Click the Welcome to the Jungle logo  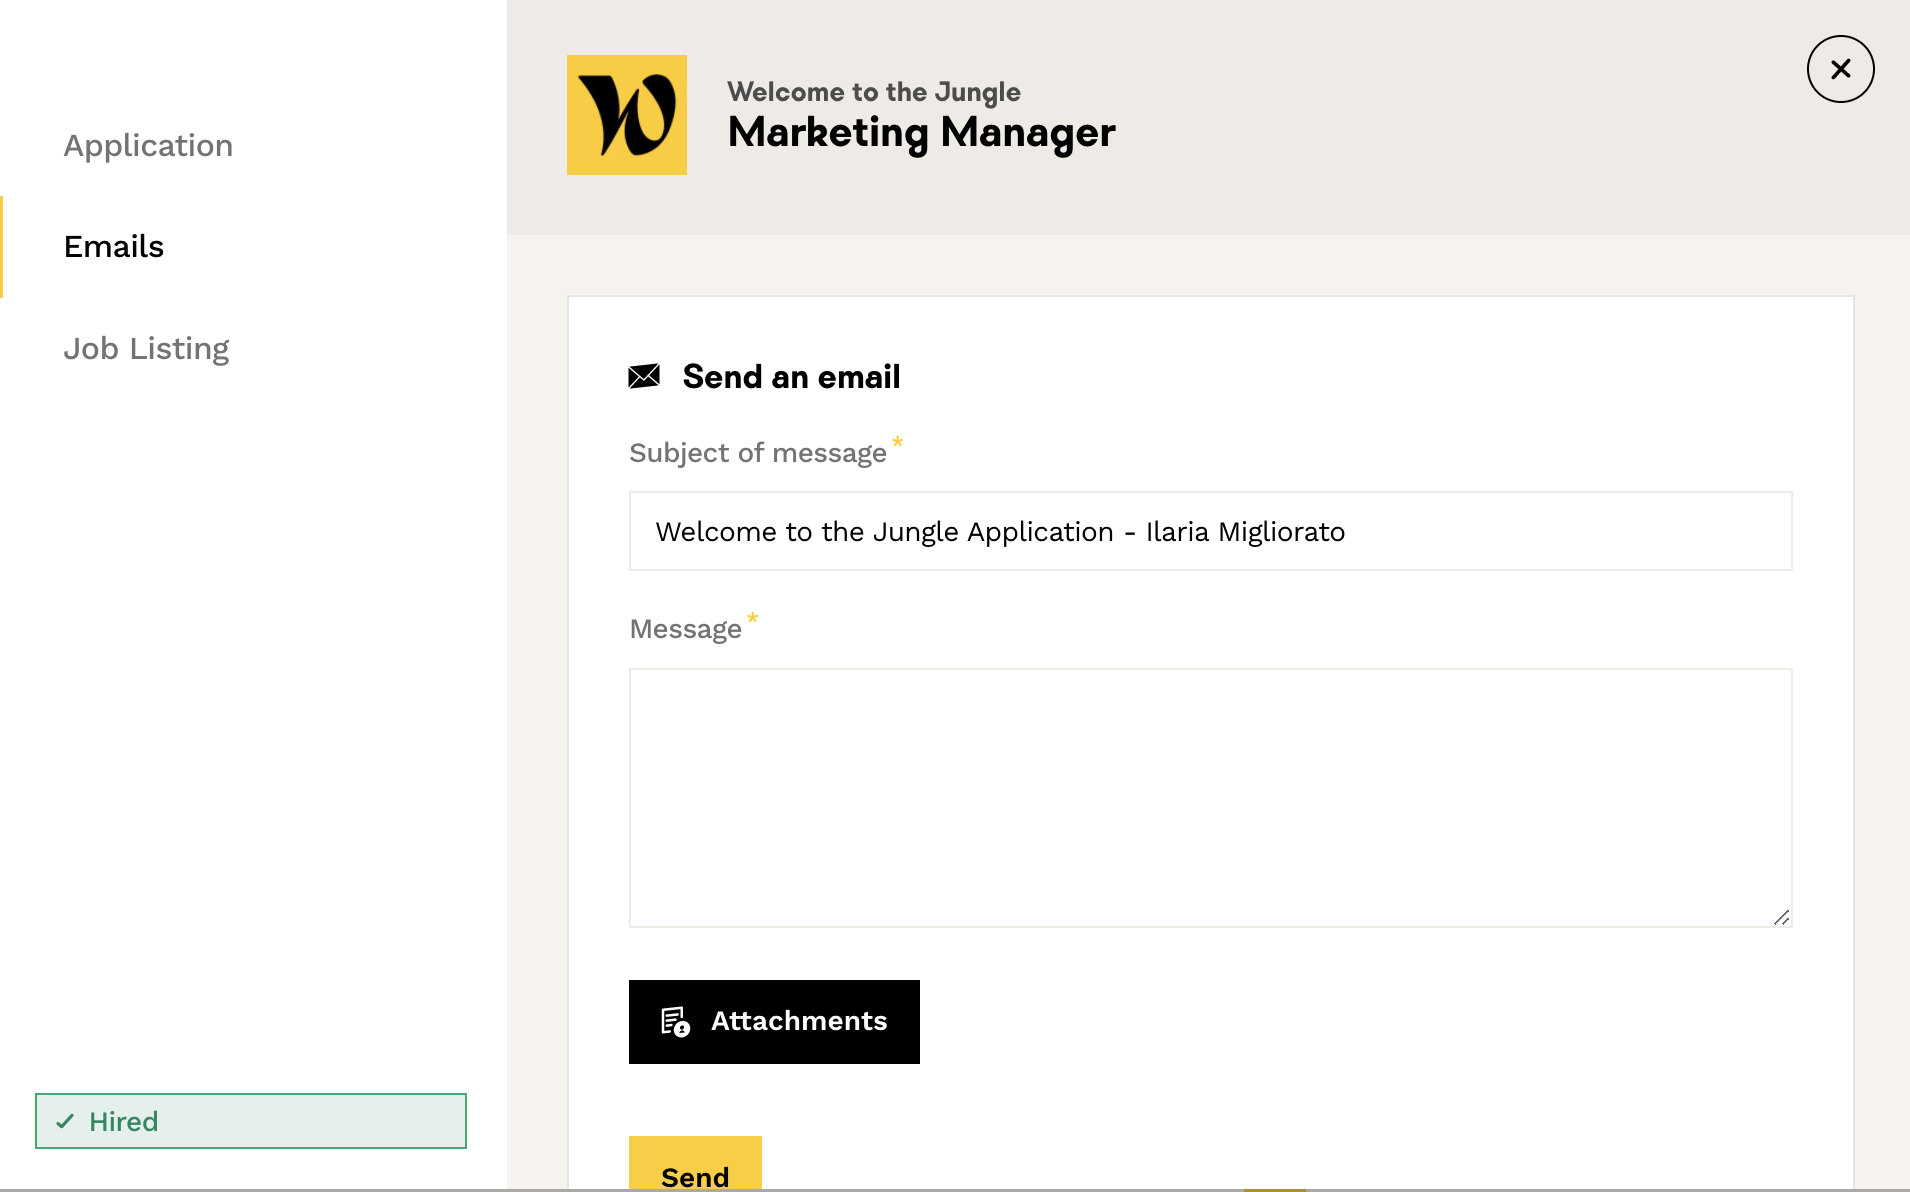click(x=626, y=115)
